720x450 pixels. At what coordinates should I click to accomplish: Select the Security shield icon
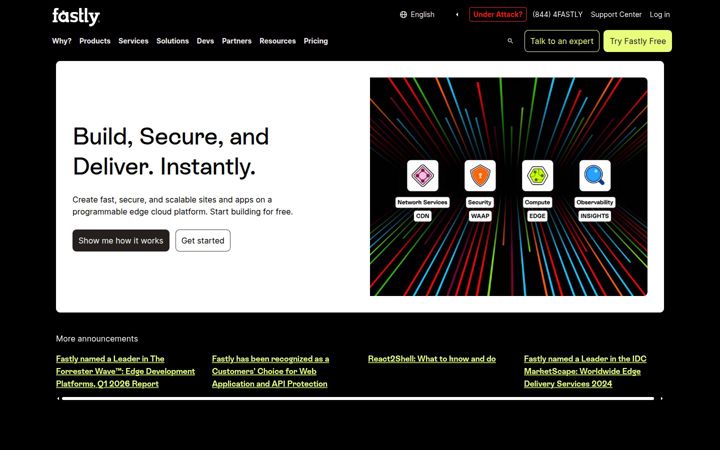[x=480, y=175]
